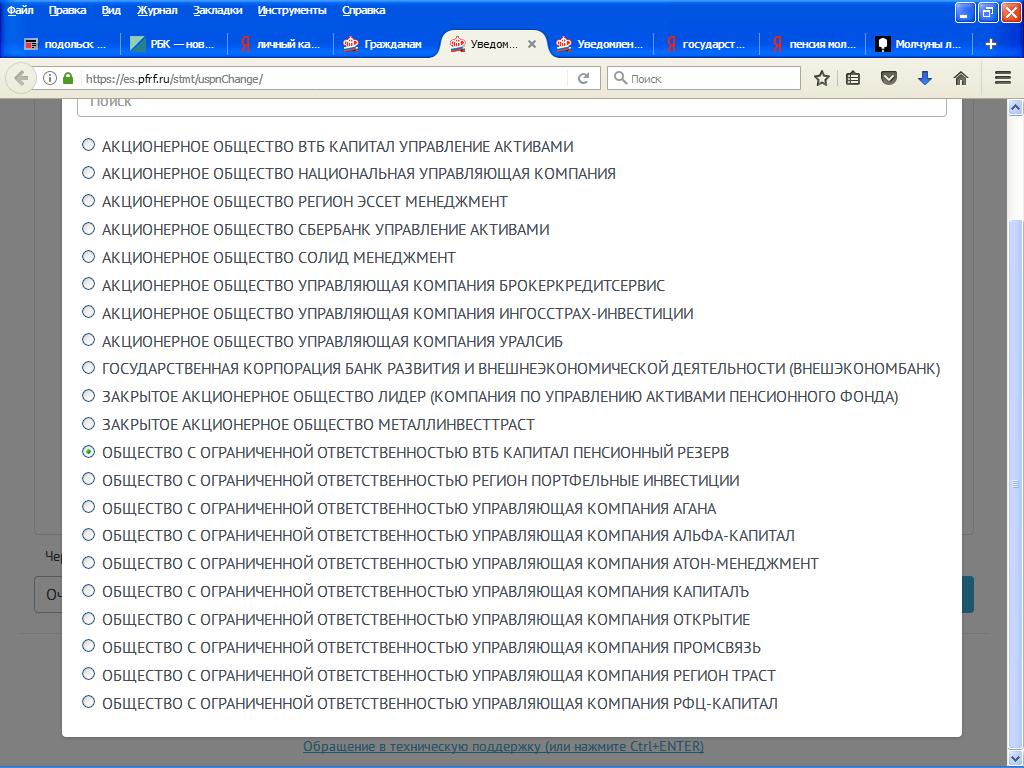Click the back navigation arrow
The image size is (1024, 768).
(x=21, y=78)
